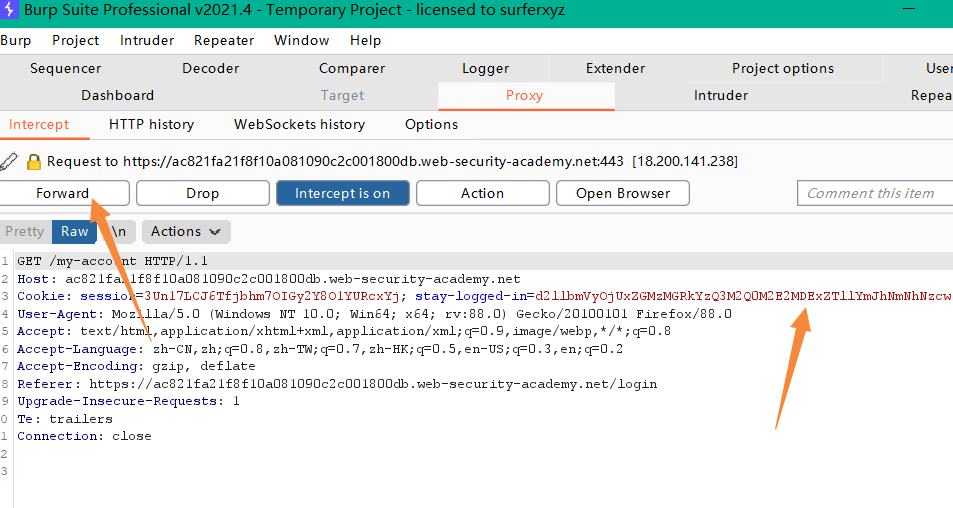The image size is (953, 508).
Task: Switch to the Intruder tool tab
Action: point(721,95)
